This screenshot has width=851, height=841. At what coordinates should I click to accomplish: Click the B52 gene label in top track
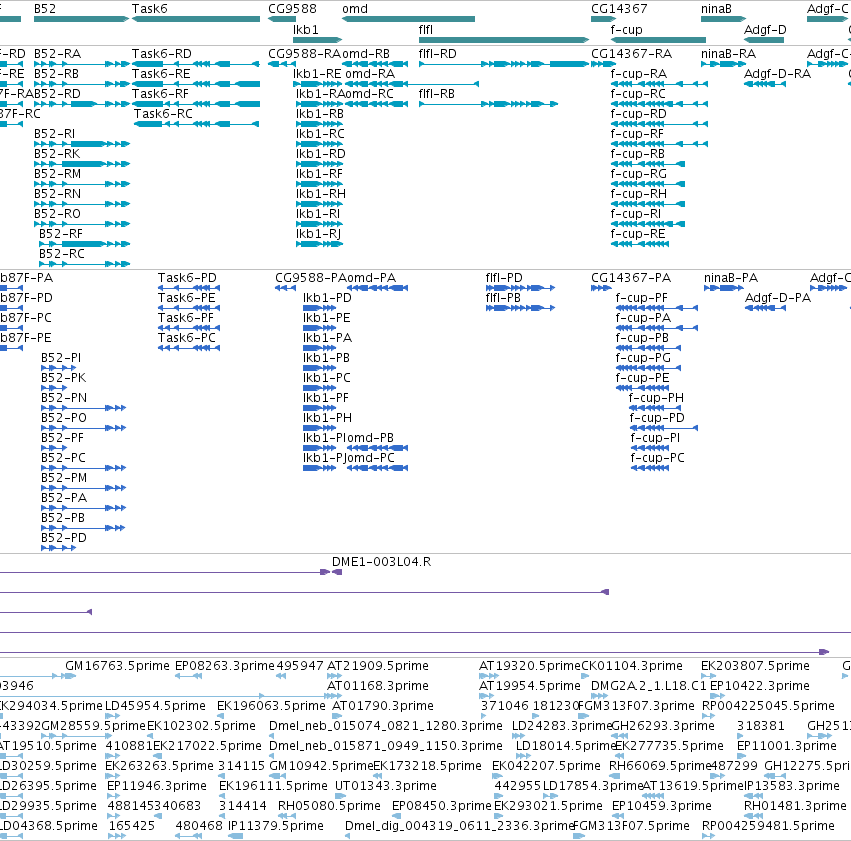coord(45,9)
